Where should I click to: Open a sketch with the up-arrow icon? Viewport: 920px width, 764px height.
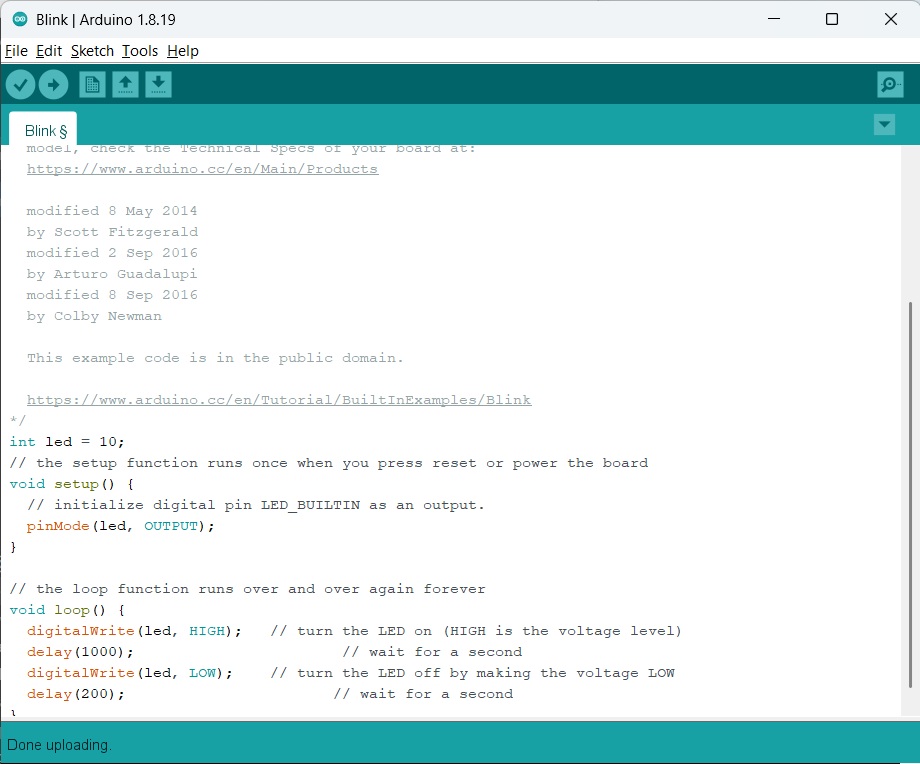125,85
